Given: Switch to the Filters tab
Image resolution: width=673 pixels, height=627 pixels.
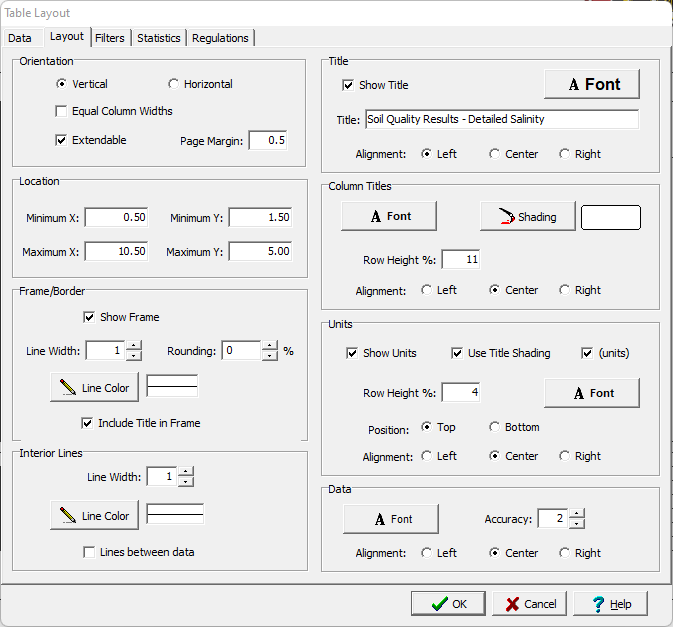Looking at the screenshot, I should pyautogui.click(x=110, y=38).
